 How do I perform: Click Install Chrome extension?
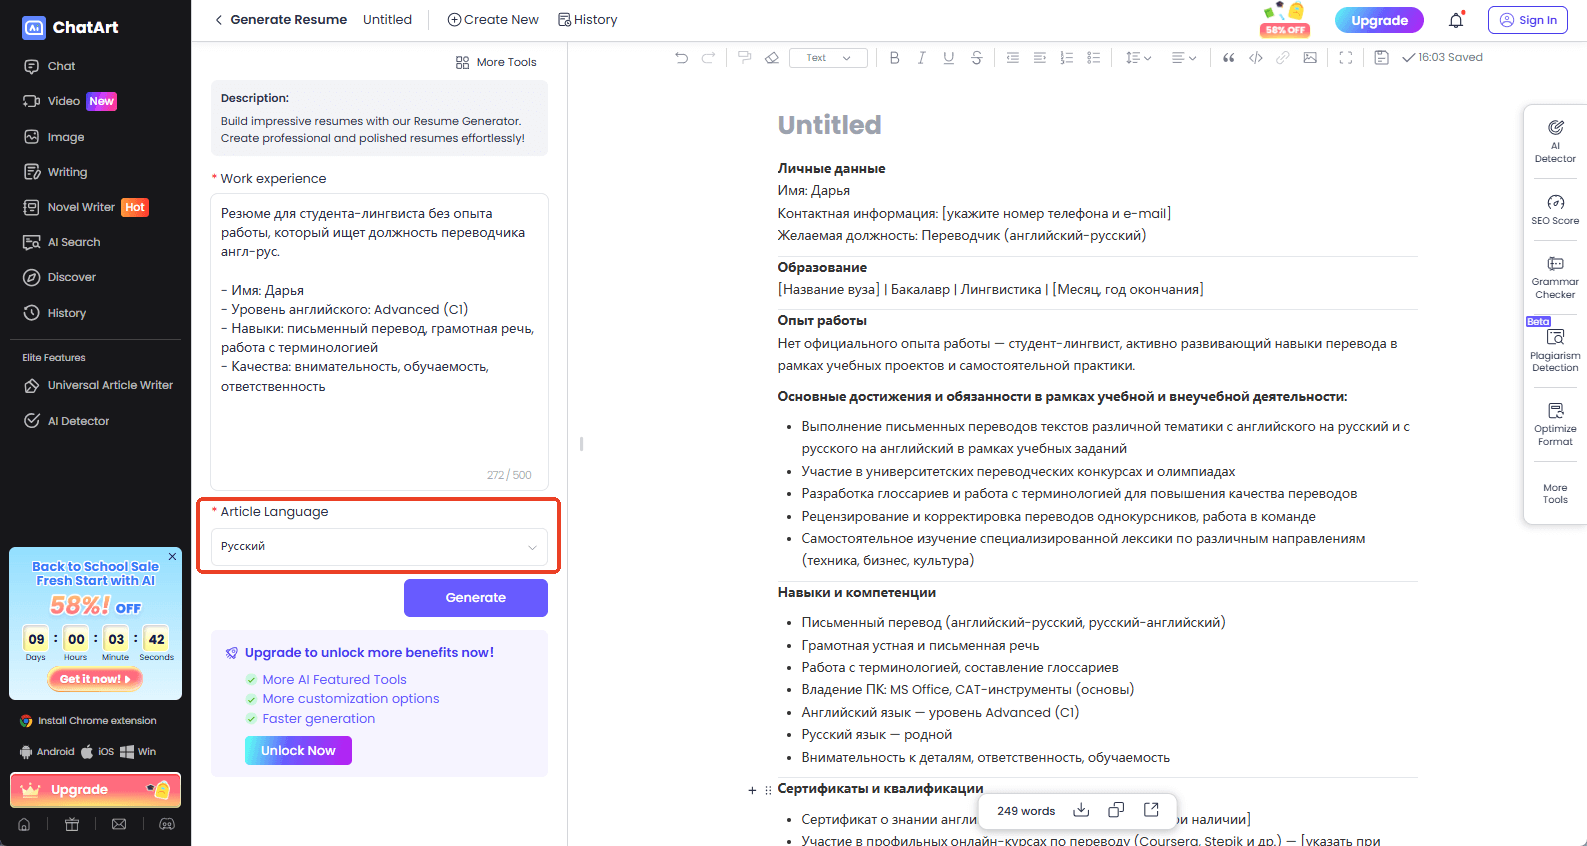pos(88,721)
